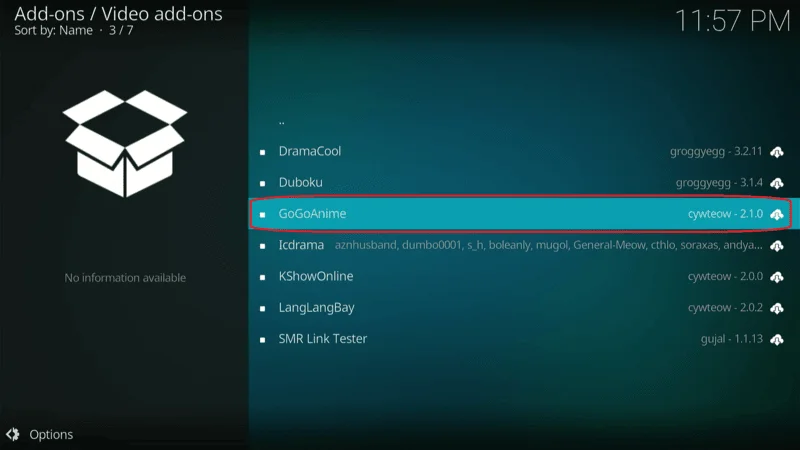Click the cloud download icon for DramaCool
The width and height of the screenshot is (800, 450).
777,152
